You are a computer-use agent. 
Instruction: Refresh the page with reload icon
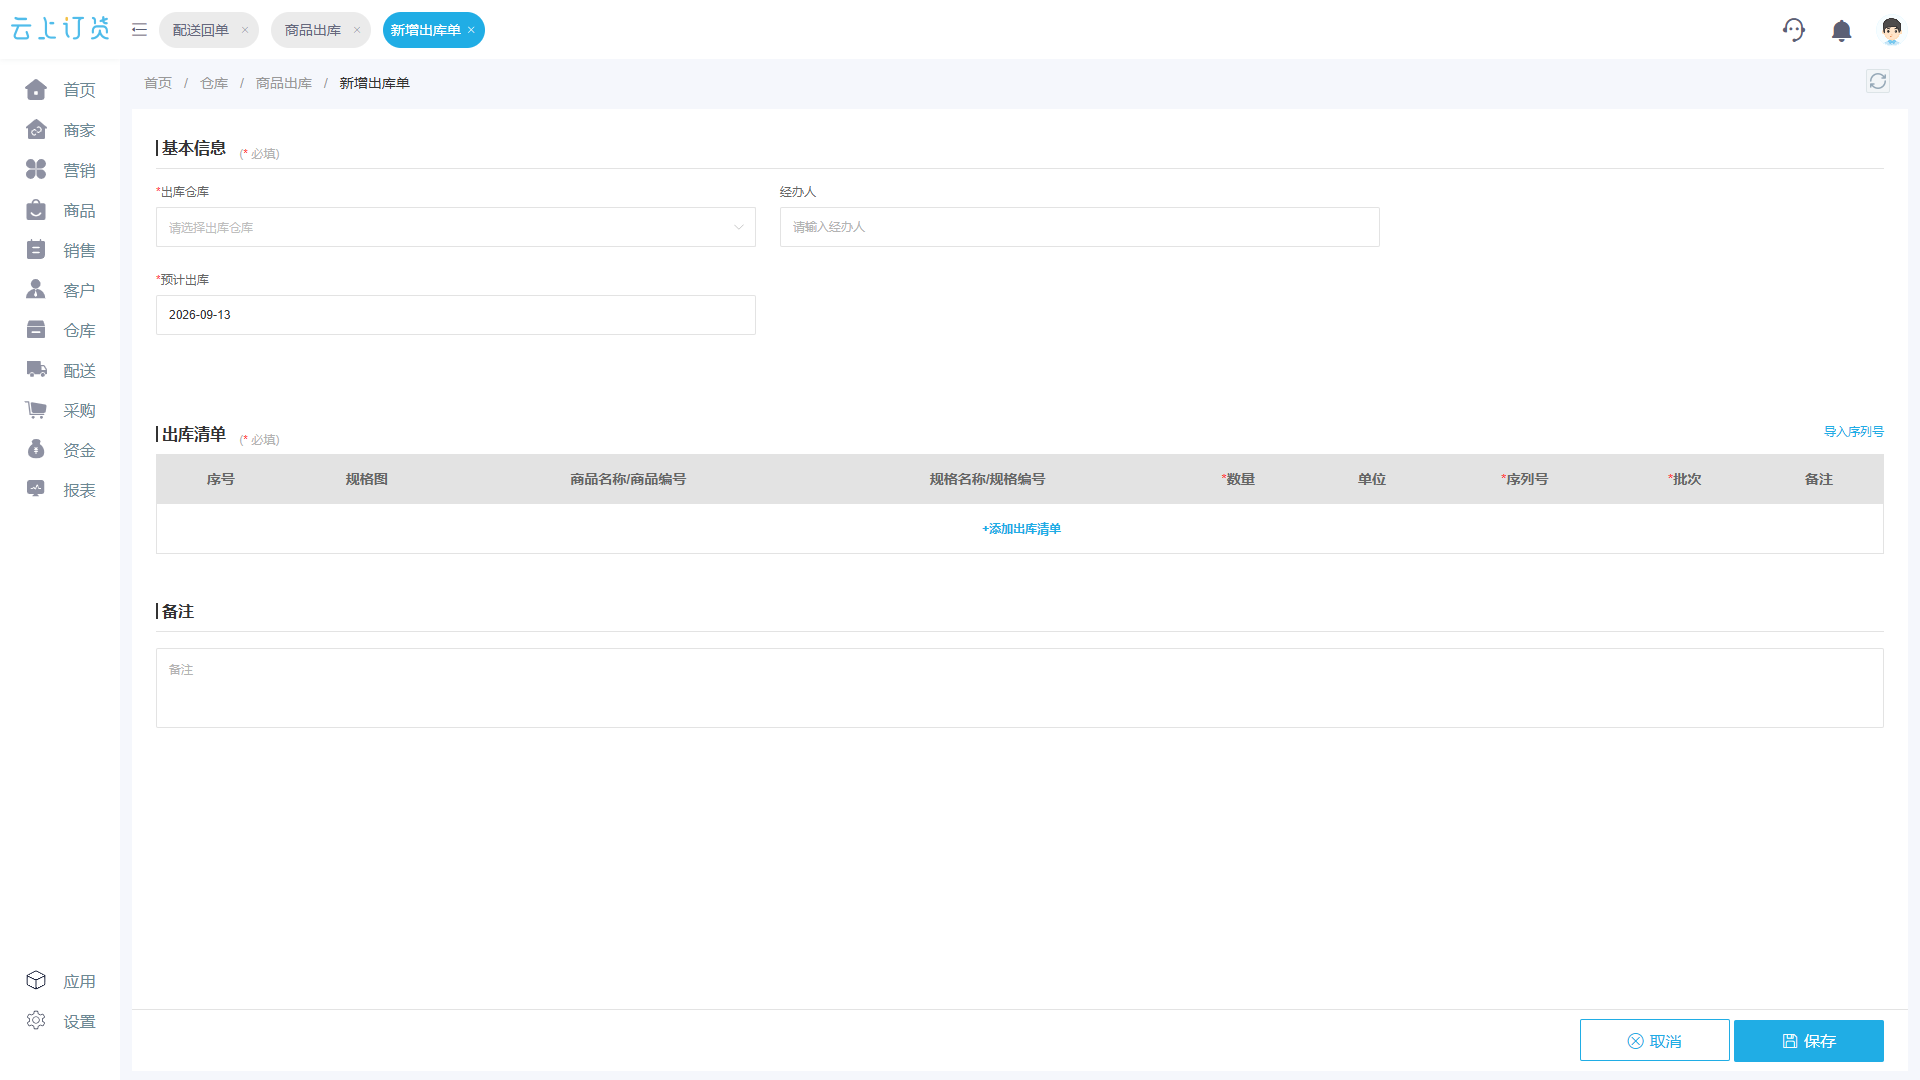click(1878, 81)
